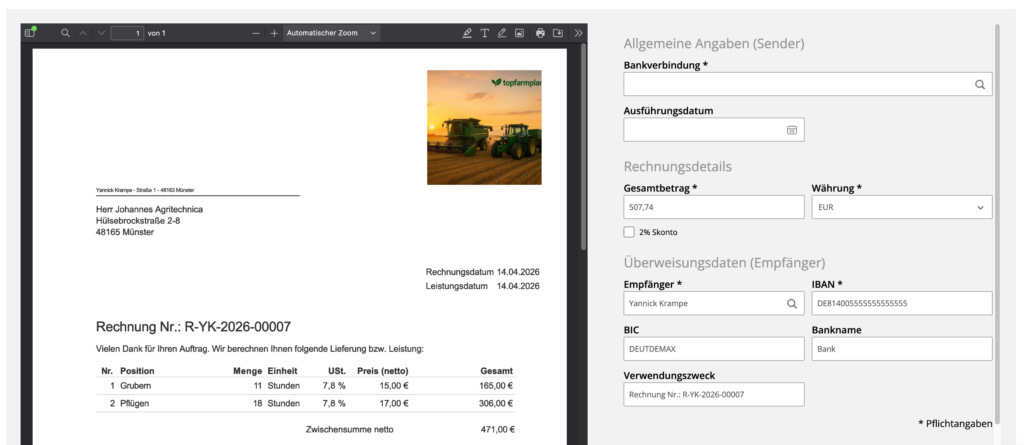Screen dimensions: 1024x445
Task: Open the Automatischer Zoom dropdown
Action: 331,33
